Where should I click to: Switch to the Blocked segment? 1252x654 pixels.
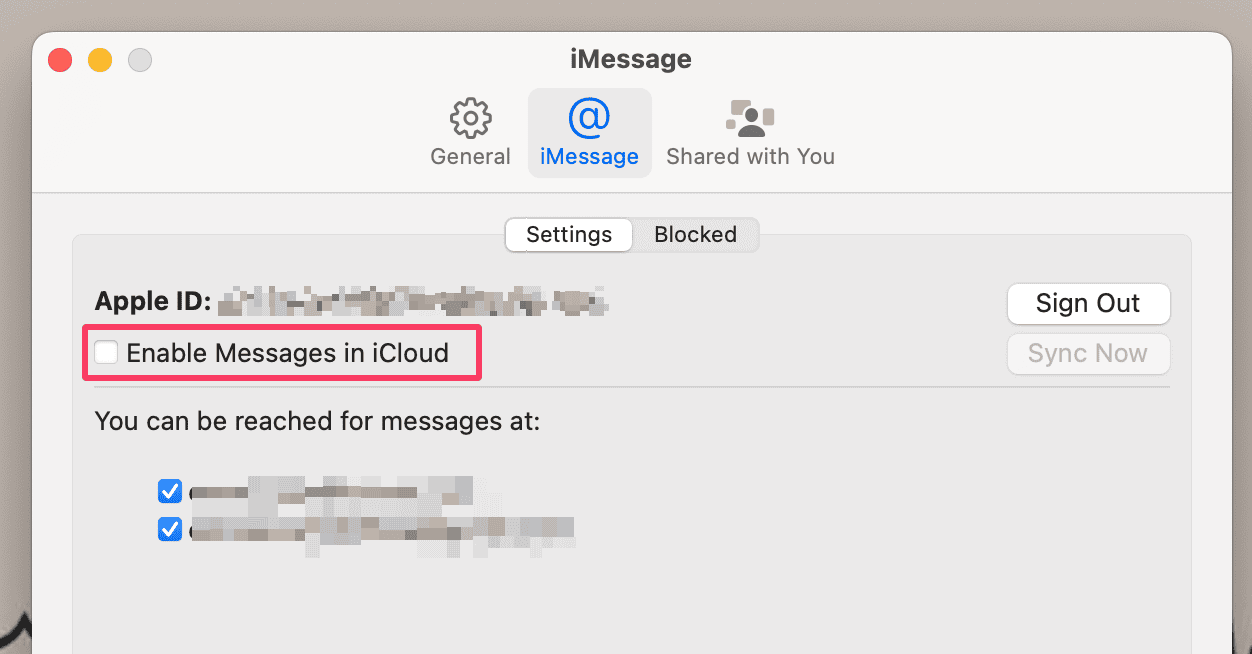(695, 235)
